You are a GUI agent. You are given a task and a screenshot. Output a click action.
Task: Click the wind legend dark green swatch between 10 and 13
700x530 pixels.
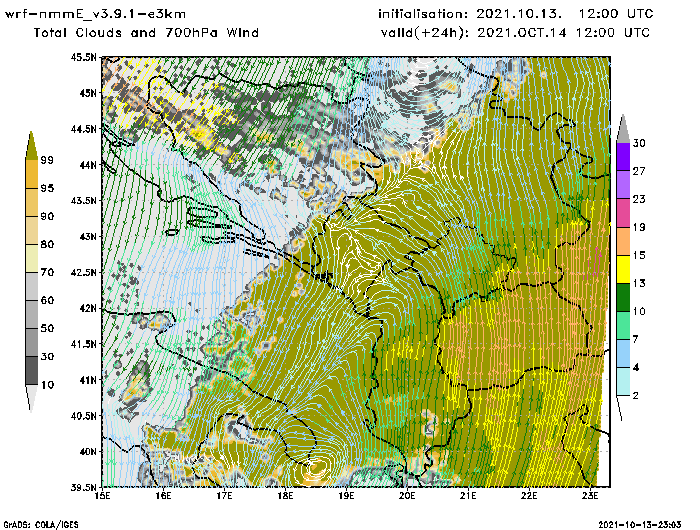[x=623, y=297]
